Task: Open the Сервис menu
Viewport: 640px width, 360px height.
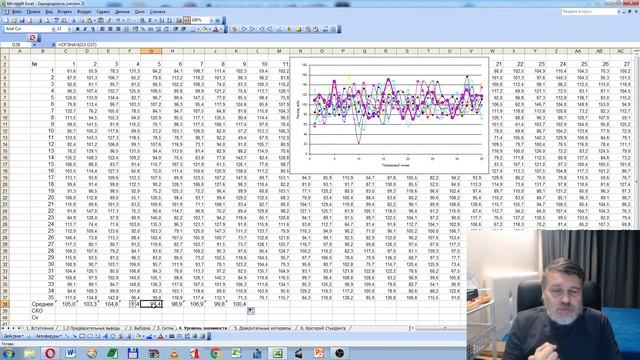Action: click(103, 12)
